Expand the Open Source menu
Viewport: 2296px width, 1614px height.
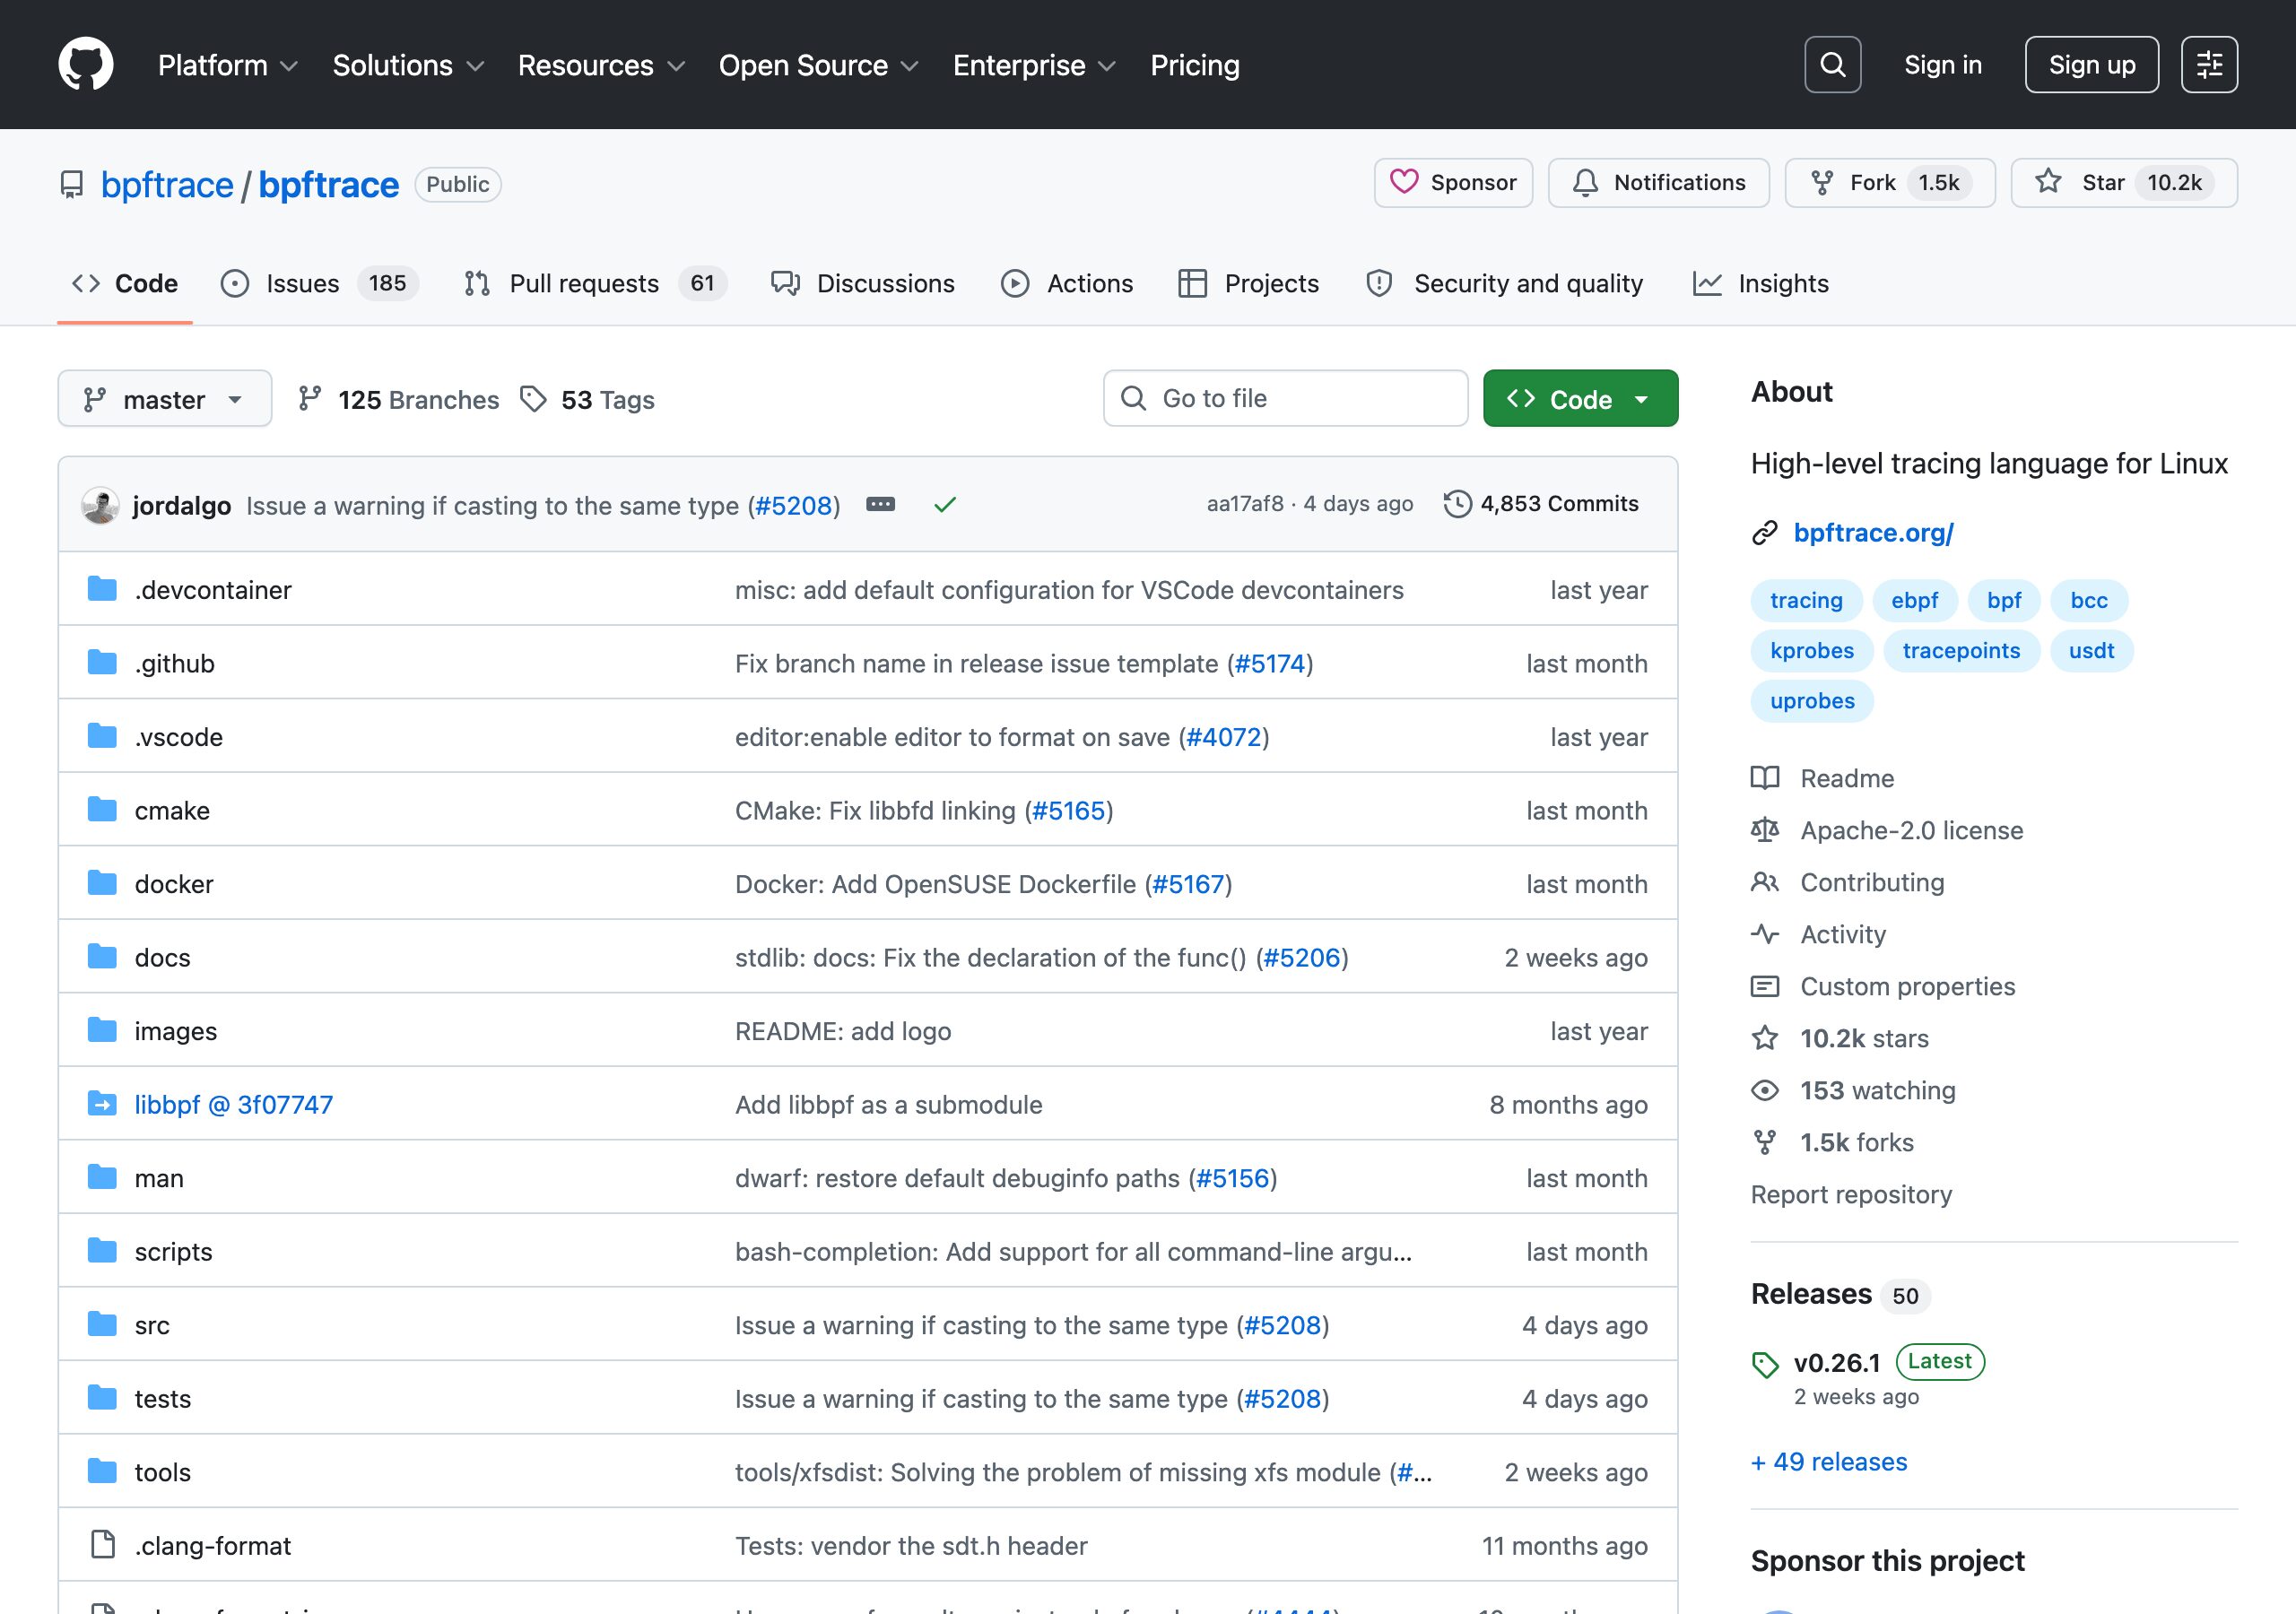[x=818, y=65]
